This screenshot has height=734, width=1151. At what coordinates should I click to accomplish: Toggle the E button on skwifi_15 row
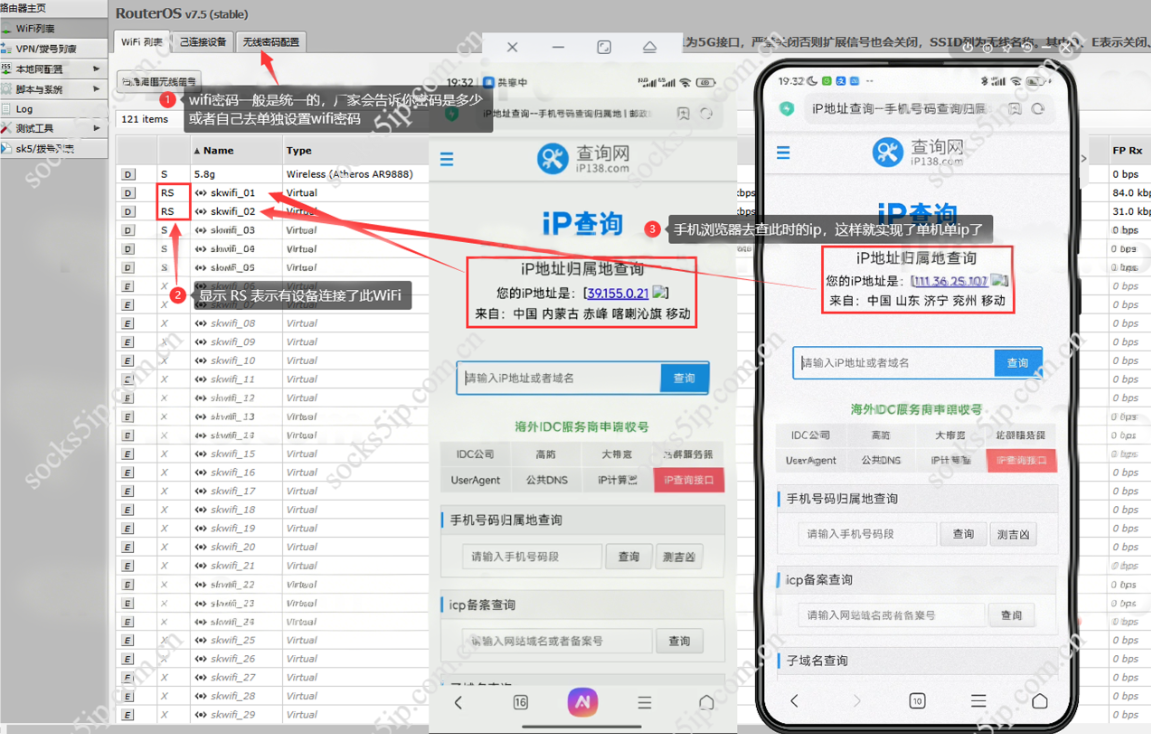point(128,454)
